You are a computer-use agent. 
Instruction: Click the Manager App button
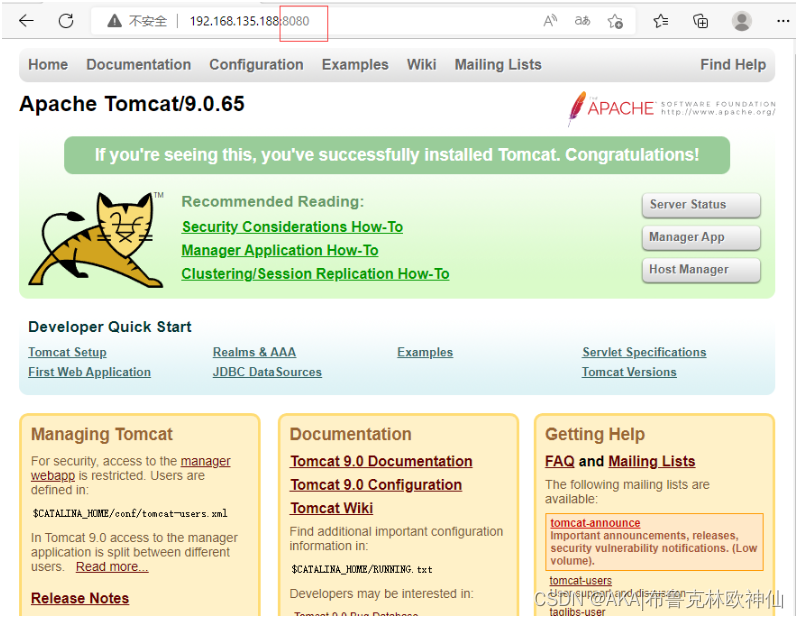click(701, 237)
